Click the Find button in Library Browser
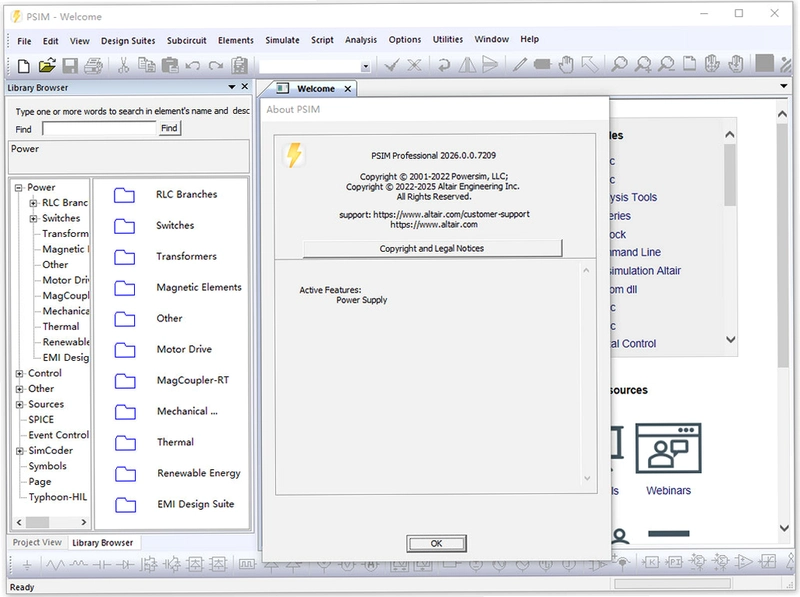Viewport: 800px width, 597px height. 169,128
